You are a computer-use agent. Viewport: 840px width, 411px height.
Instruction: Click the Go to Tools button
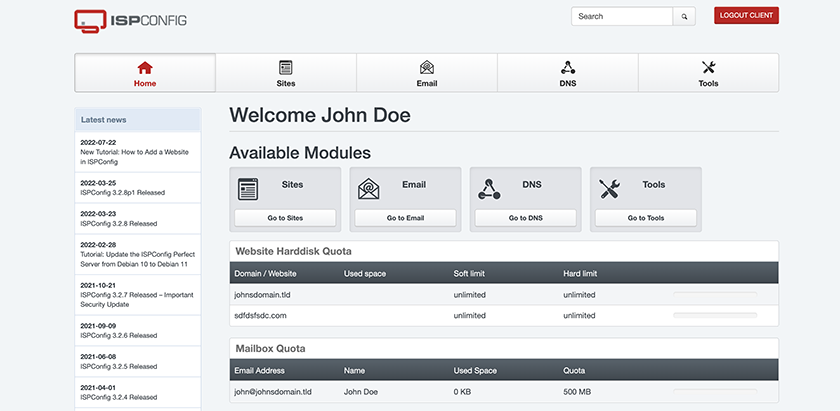tap(646, 218)
